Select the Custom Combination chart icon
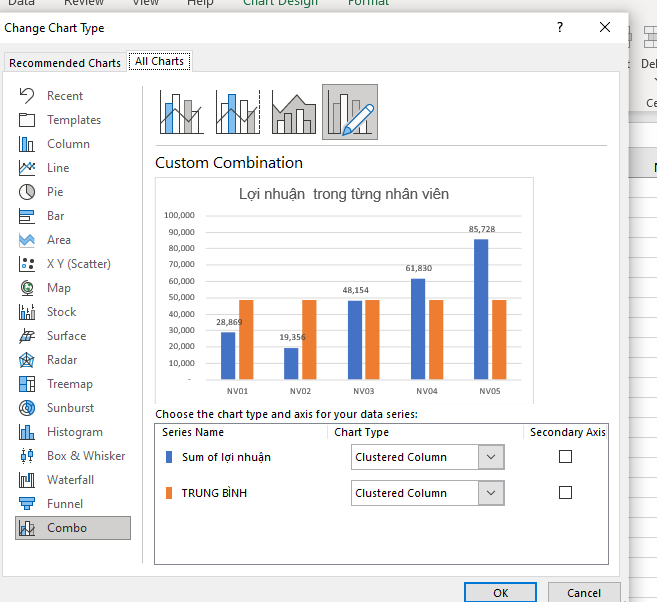 point(350,112)
